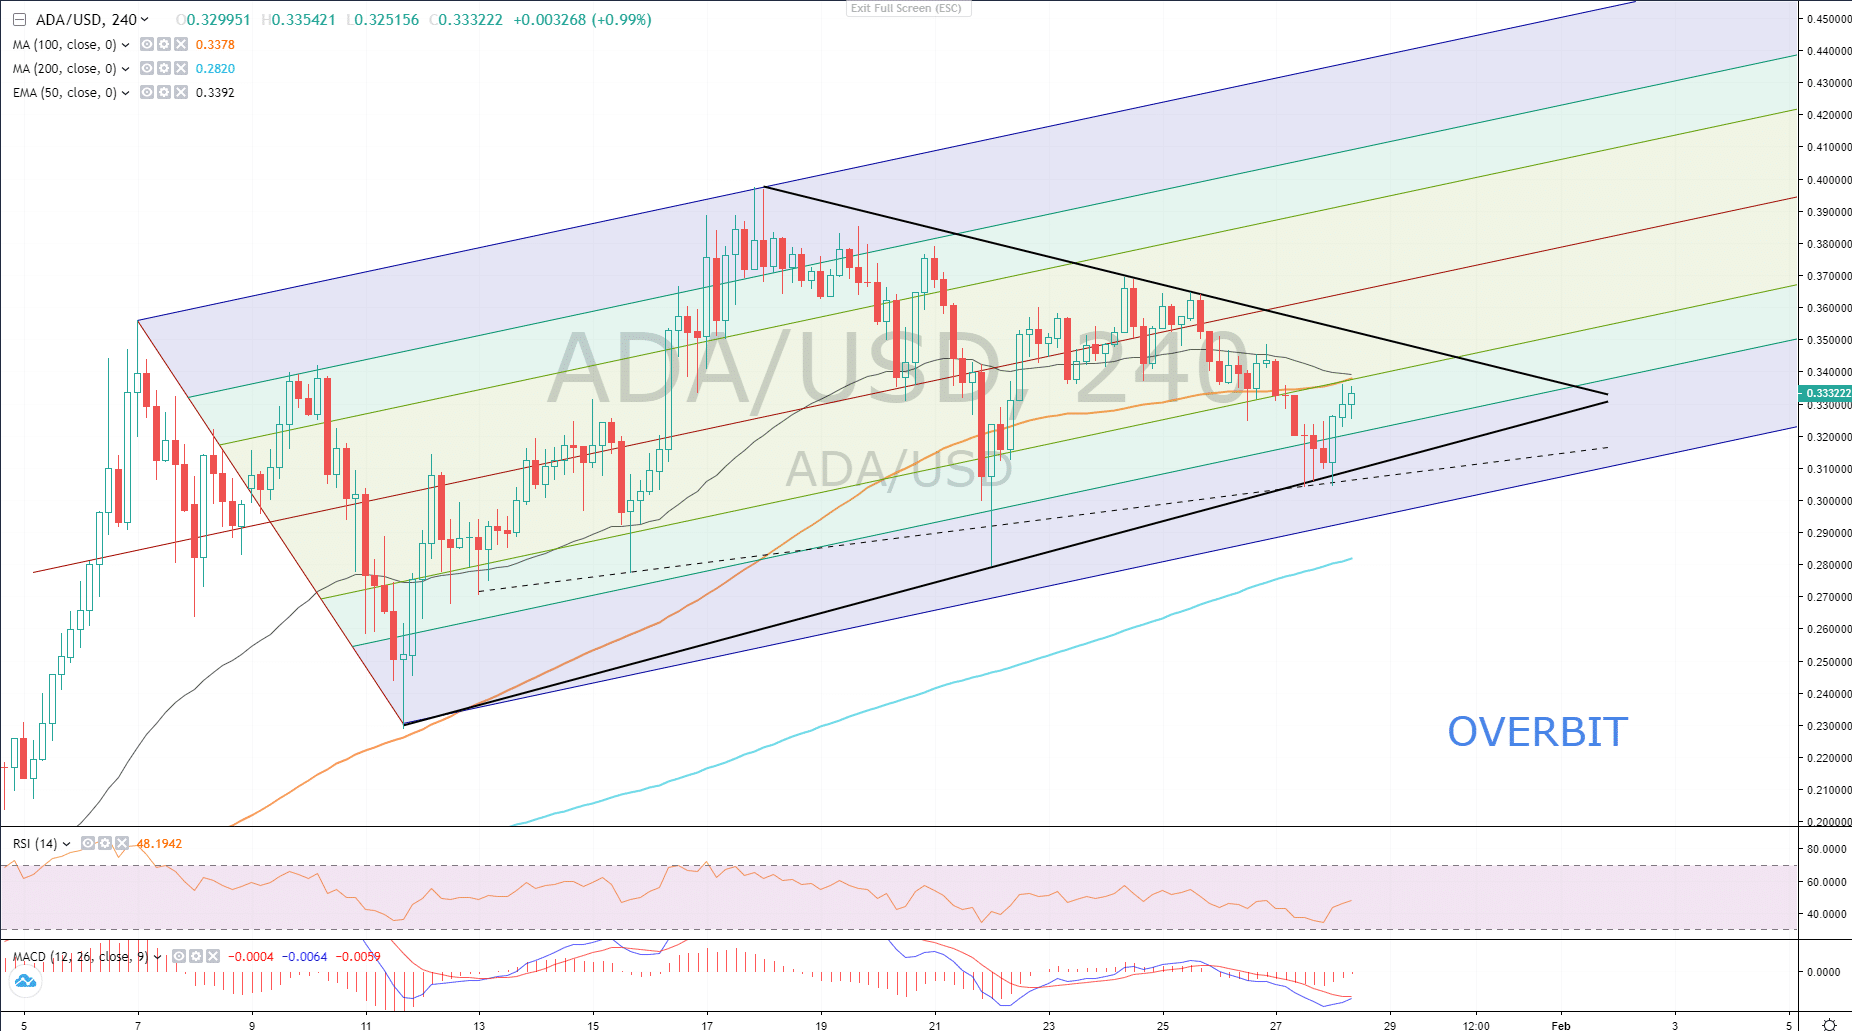Click the low price value 0.325156

387,20
